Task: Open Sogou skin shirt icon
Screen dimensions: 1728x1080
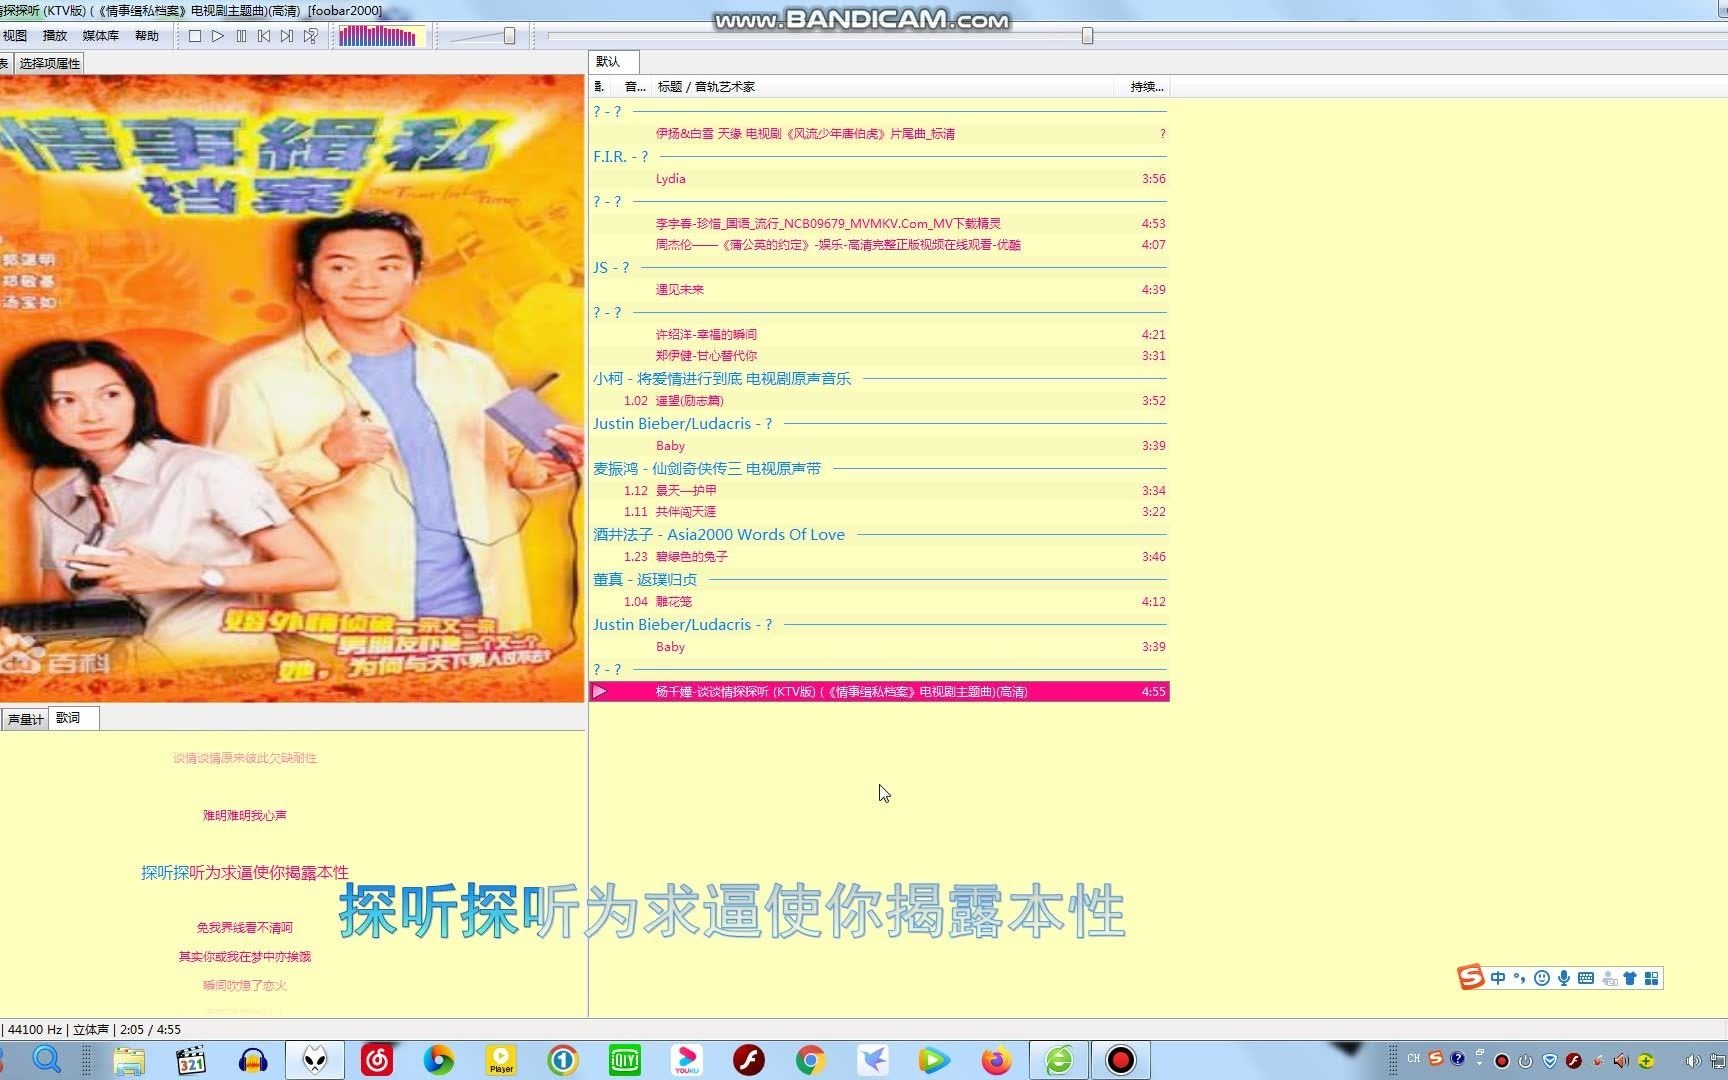Action: click(1630, 979)
